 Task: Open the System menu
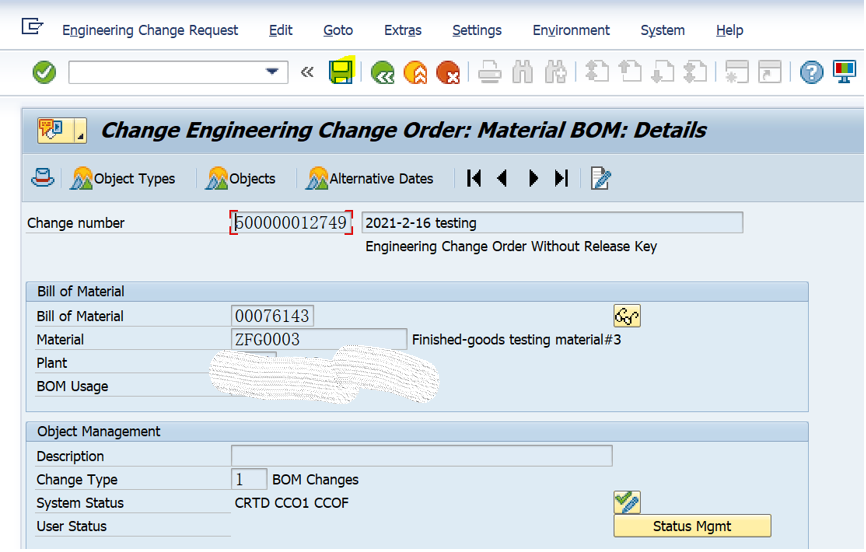click(x=662, y=30)
